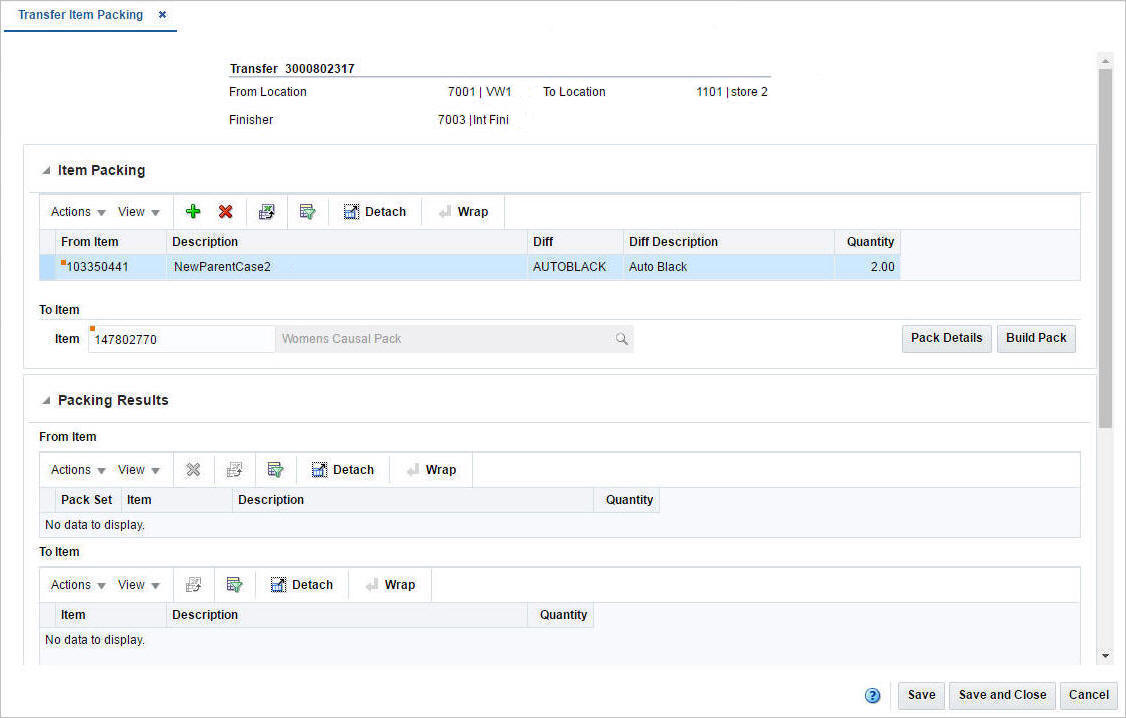Wrap text in Item Packing table
This screenshot has width=1126, height=718.
point(463,212)
